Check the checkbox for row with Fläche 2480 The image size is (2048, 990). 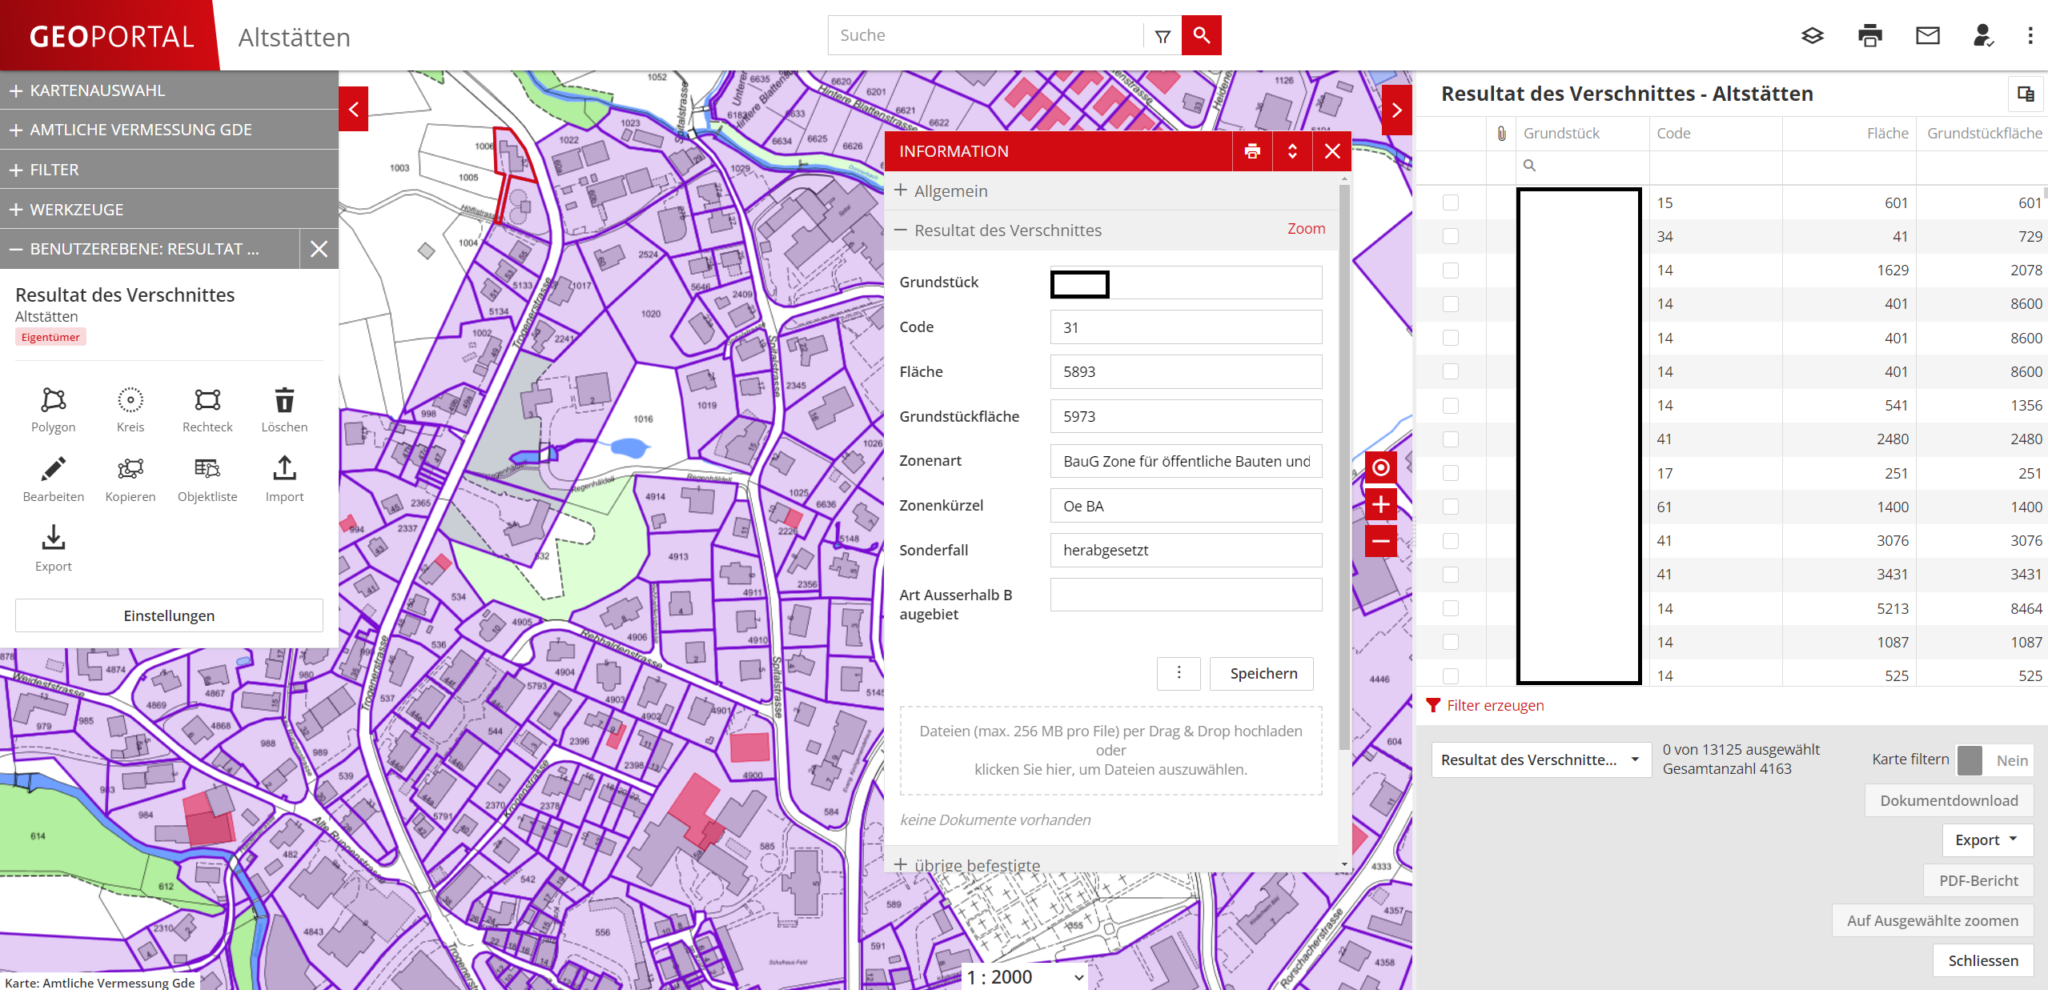pyautogui.click(x=1452, y=438)
